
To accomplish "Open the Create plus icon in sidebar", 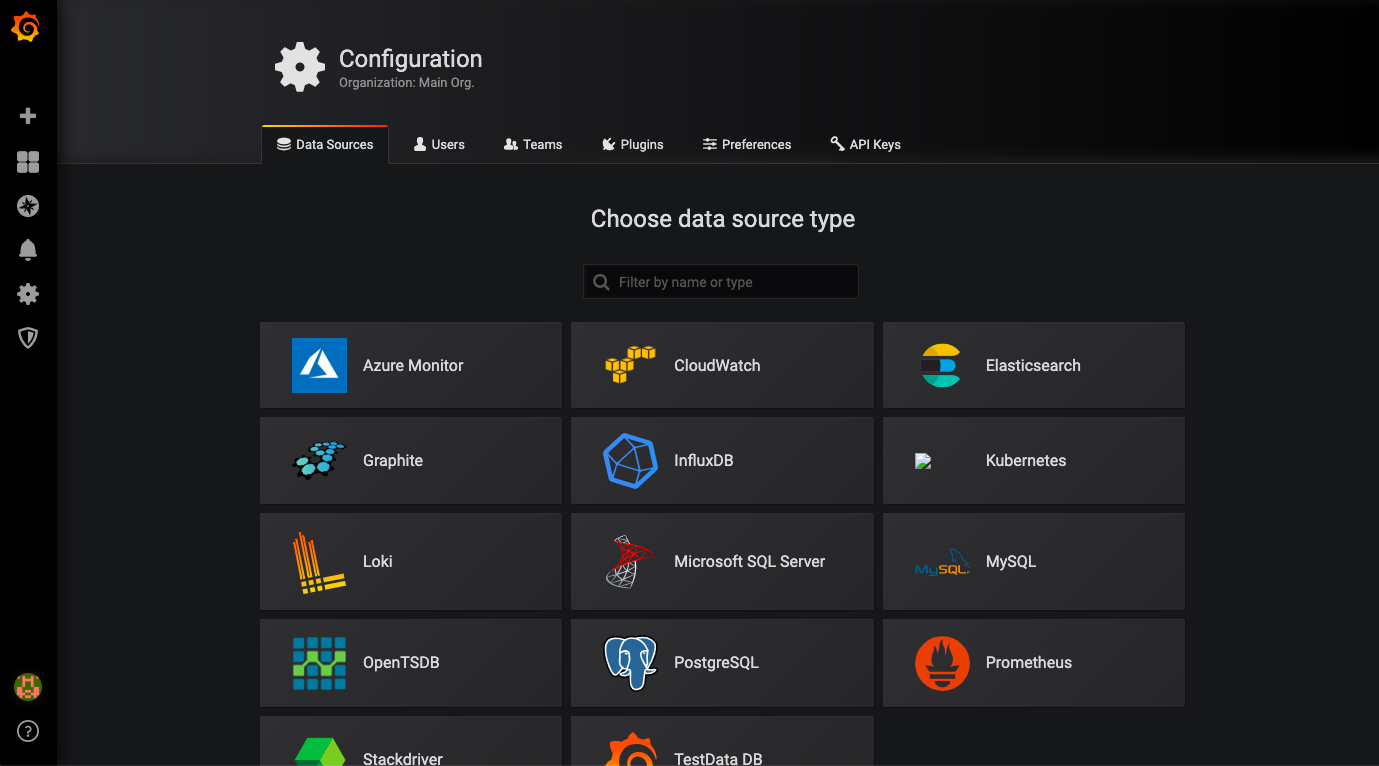I will coord(28,116).
